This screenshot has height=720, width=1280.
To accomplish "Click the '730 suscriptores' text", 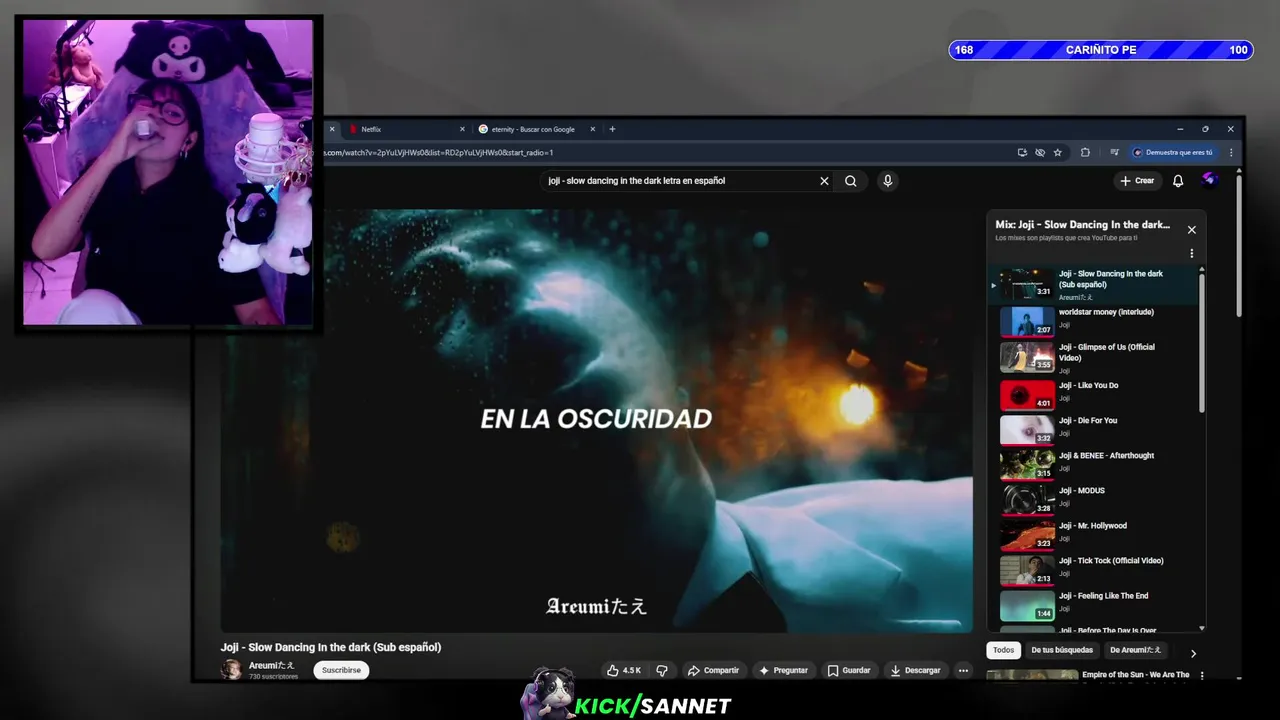I will click(273, 677).
